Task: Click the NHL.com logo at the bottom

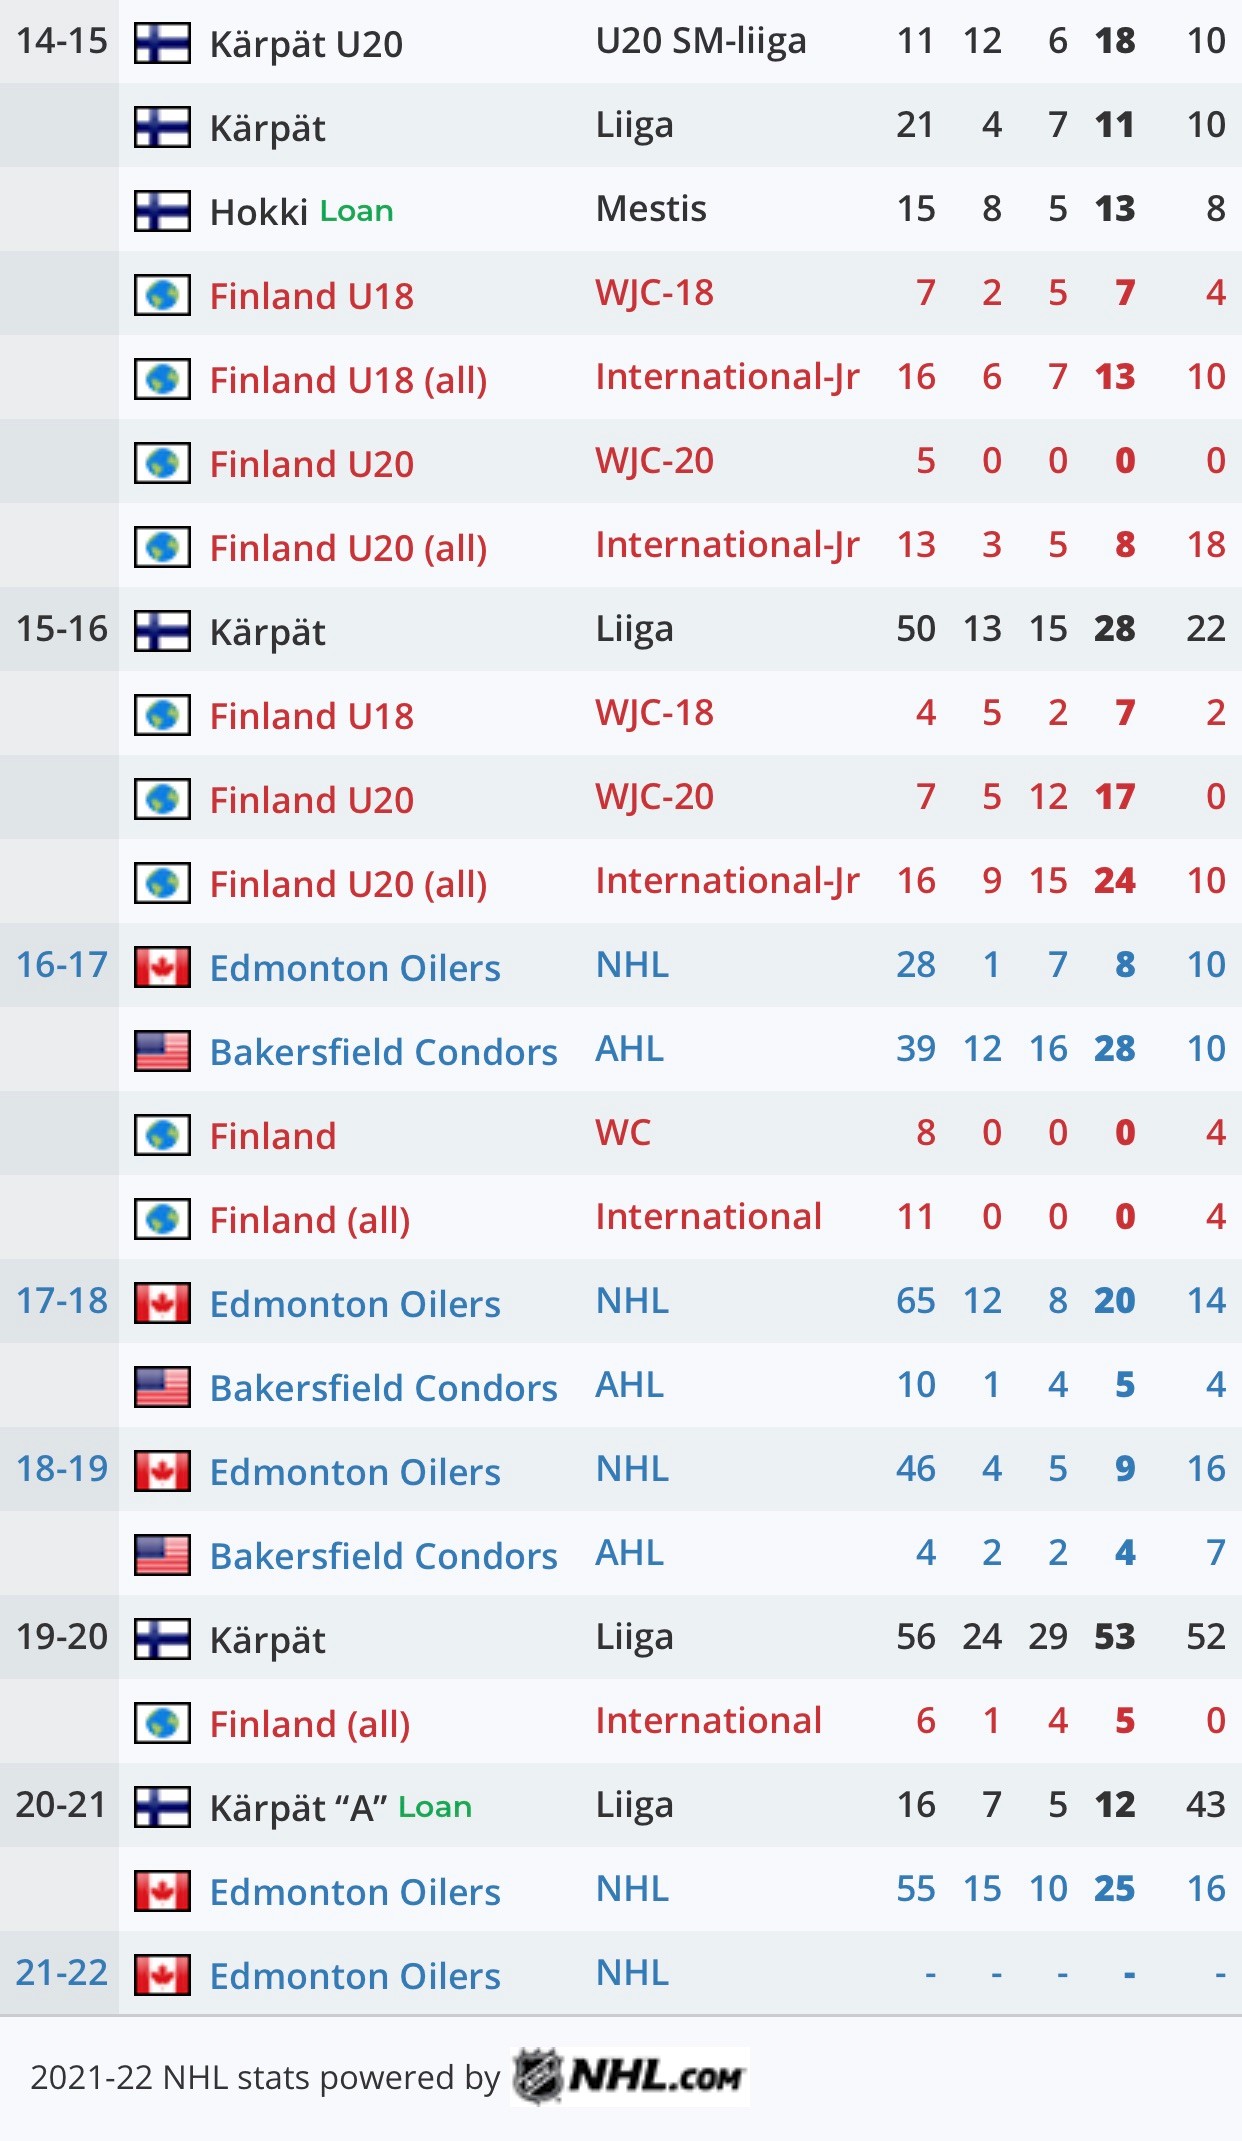Action: 630,2077
